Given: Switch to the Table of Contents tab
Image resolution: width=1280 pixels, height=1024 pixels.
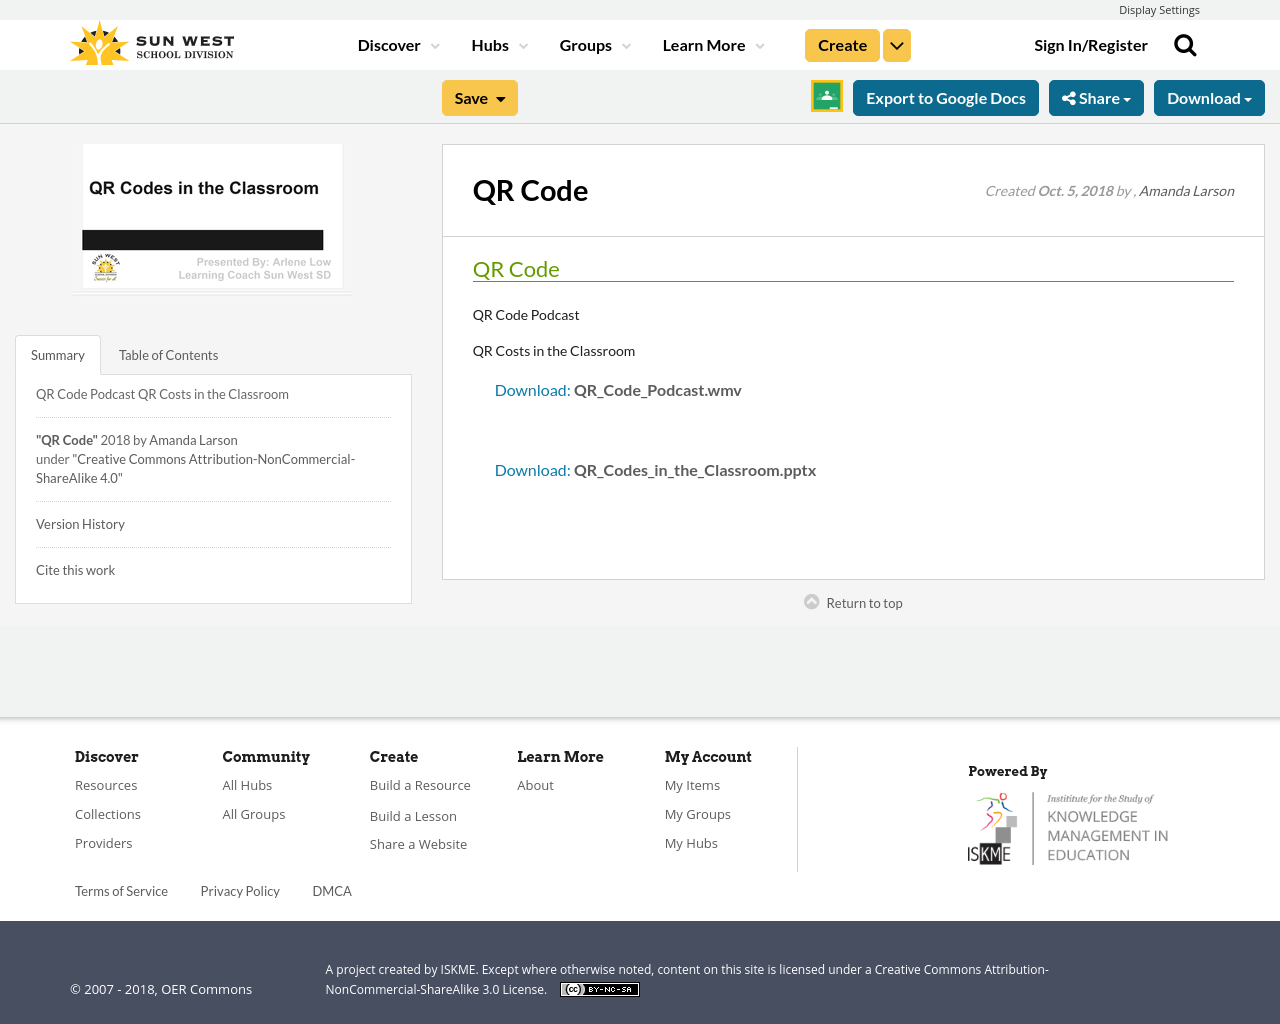Looking at the screenshot, I should click(x=168, y=354).
